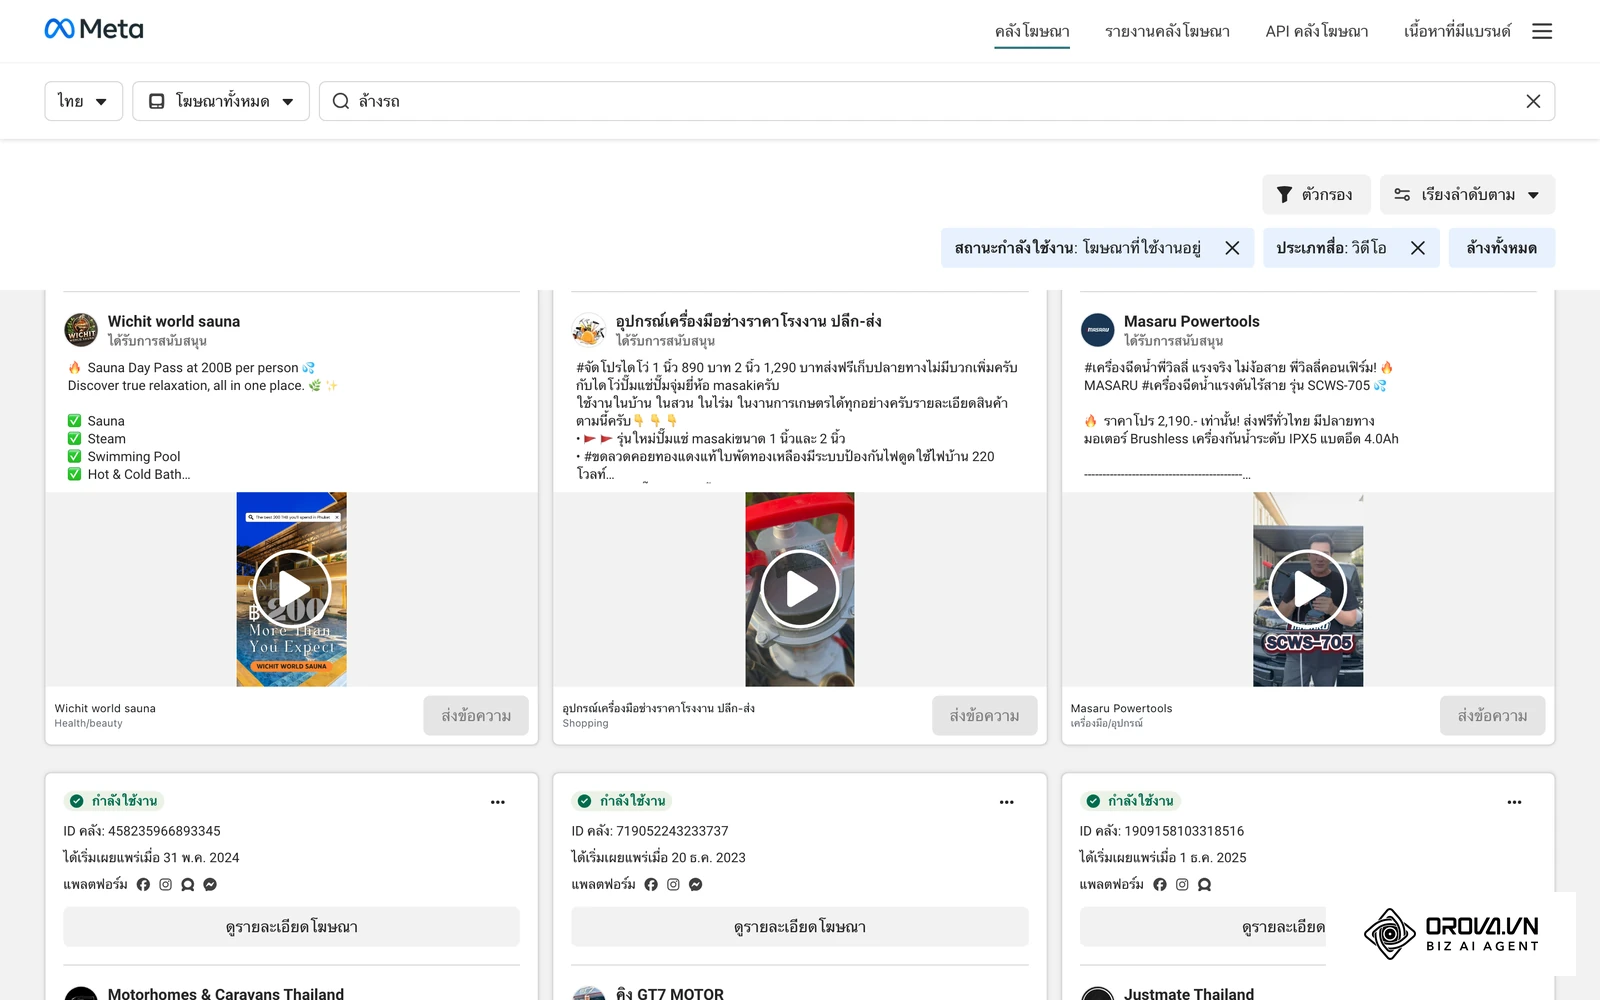Open the รายงานคลังโฆษณา tab
Screen dimensions: 1600x1000
(1167, 31)
